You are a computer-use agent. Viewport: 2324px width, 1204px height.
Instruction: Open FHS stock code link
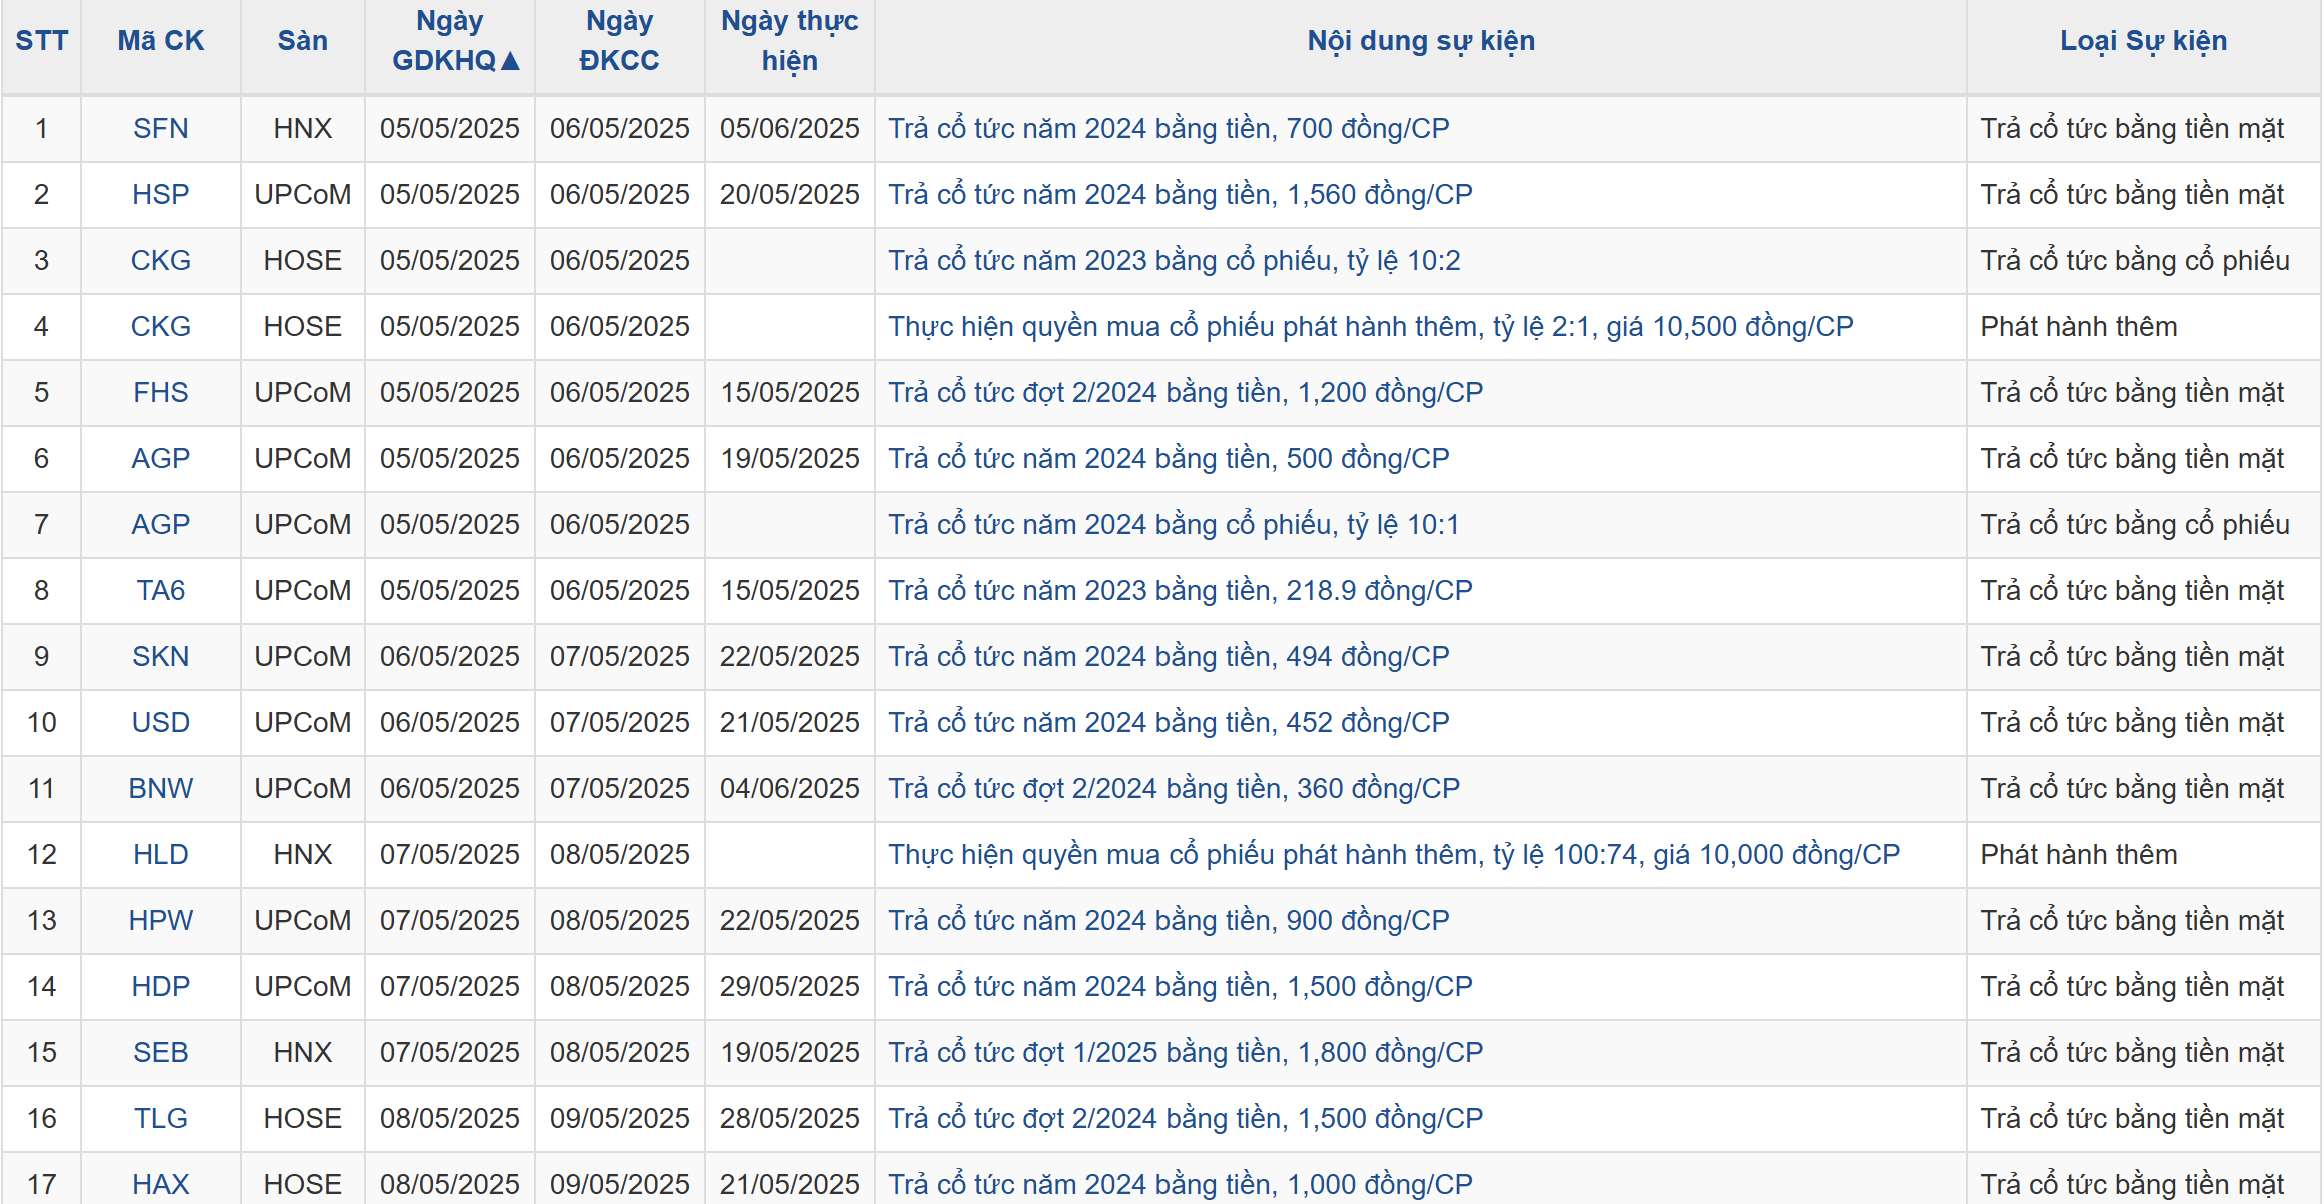(x=160, y=393)
